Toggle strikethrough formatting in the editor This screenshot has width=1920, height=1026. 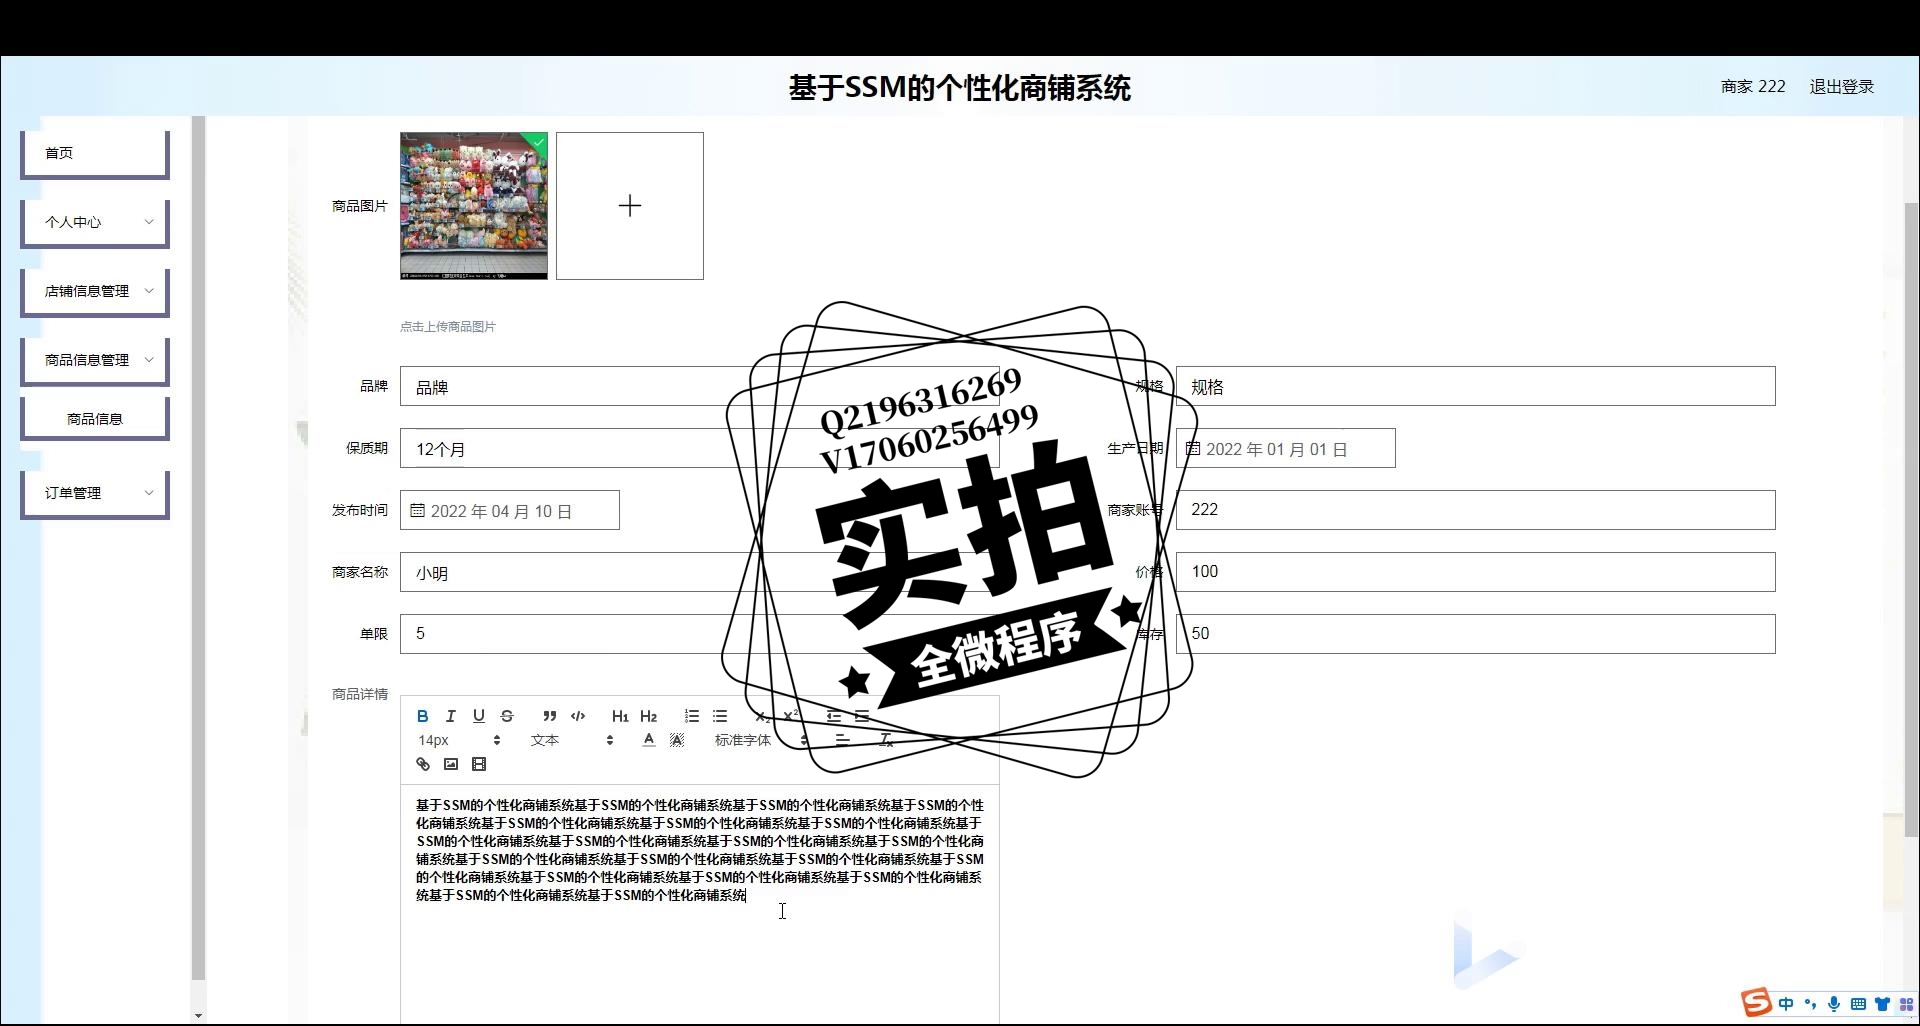pos(507,716)
